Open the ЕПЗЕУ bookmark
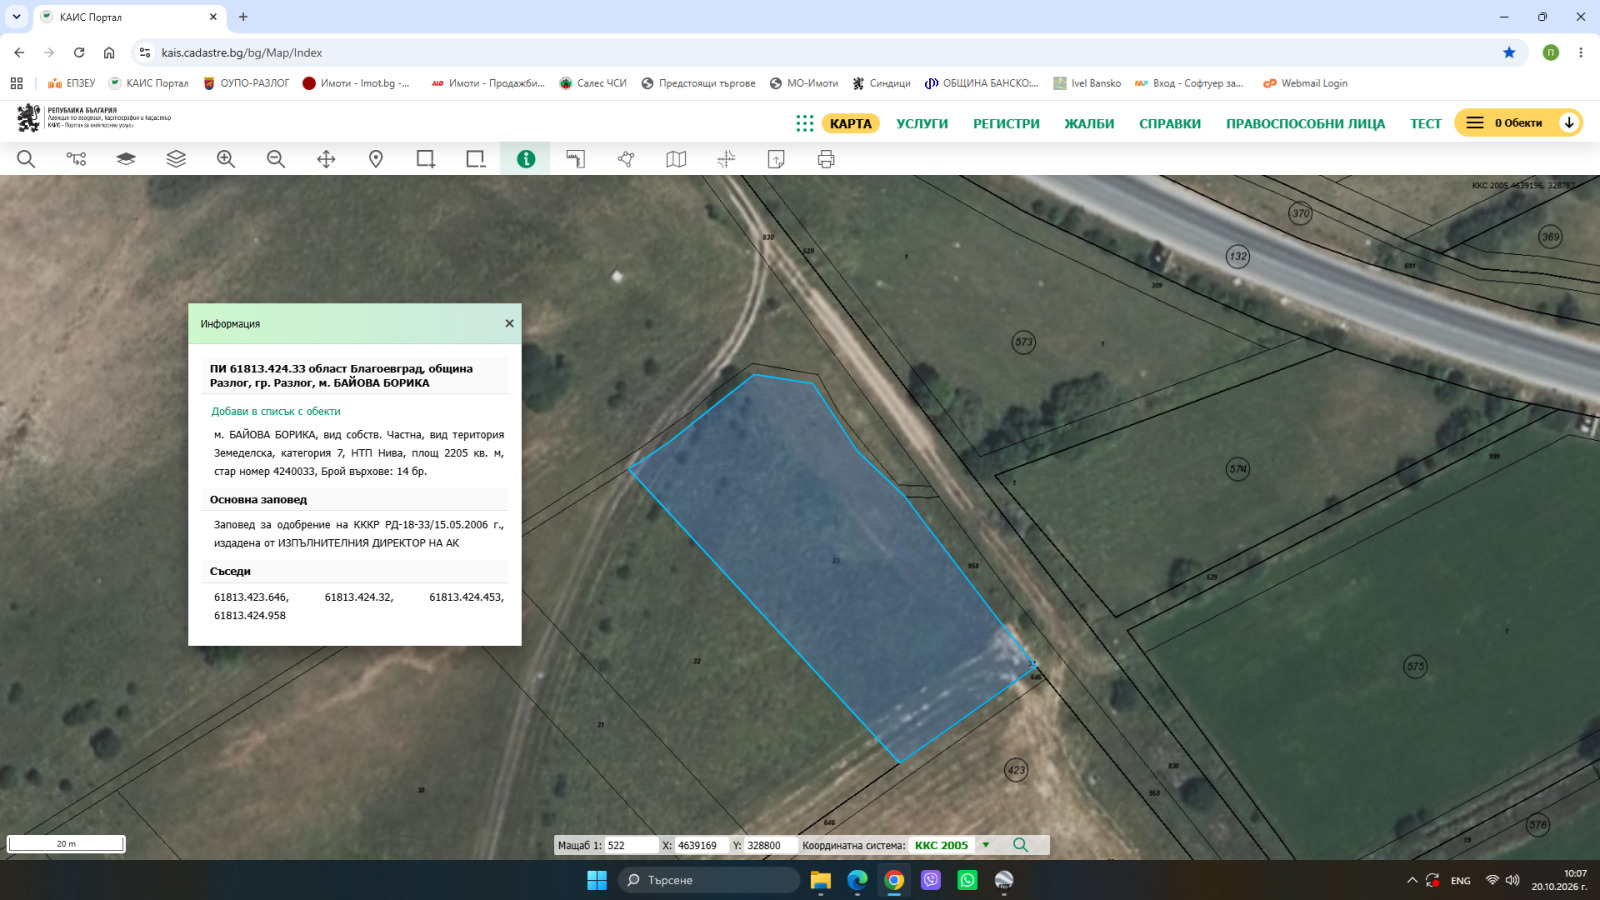This screenshot has width=1600, height=900. (71, 83)
